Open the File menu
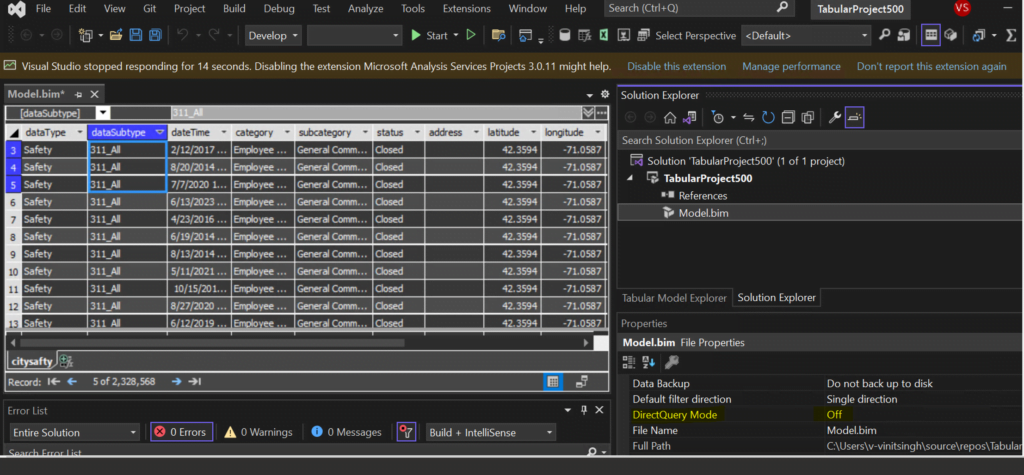This screenshot has width=1024, height=475. point(43,8)
